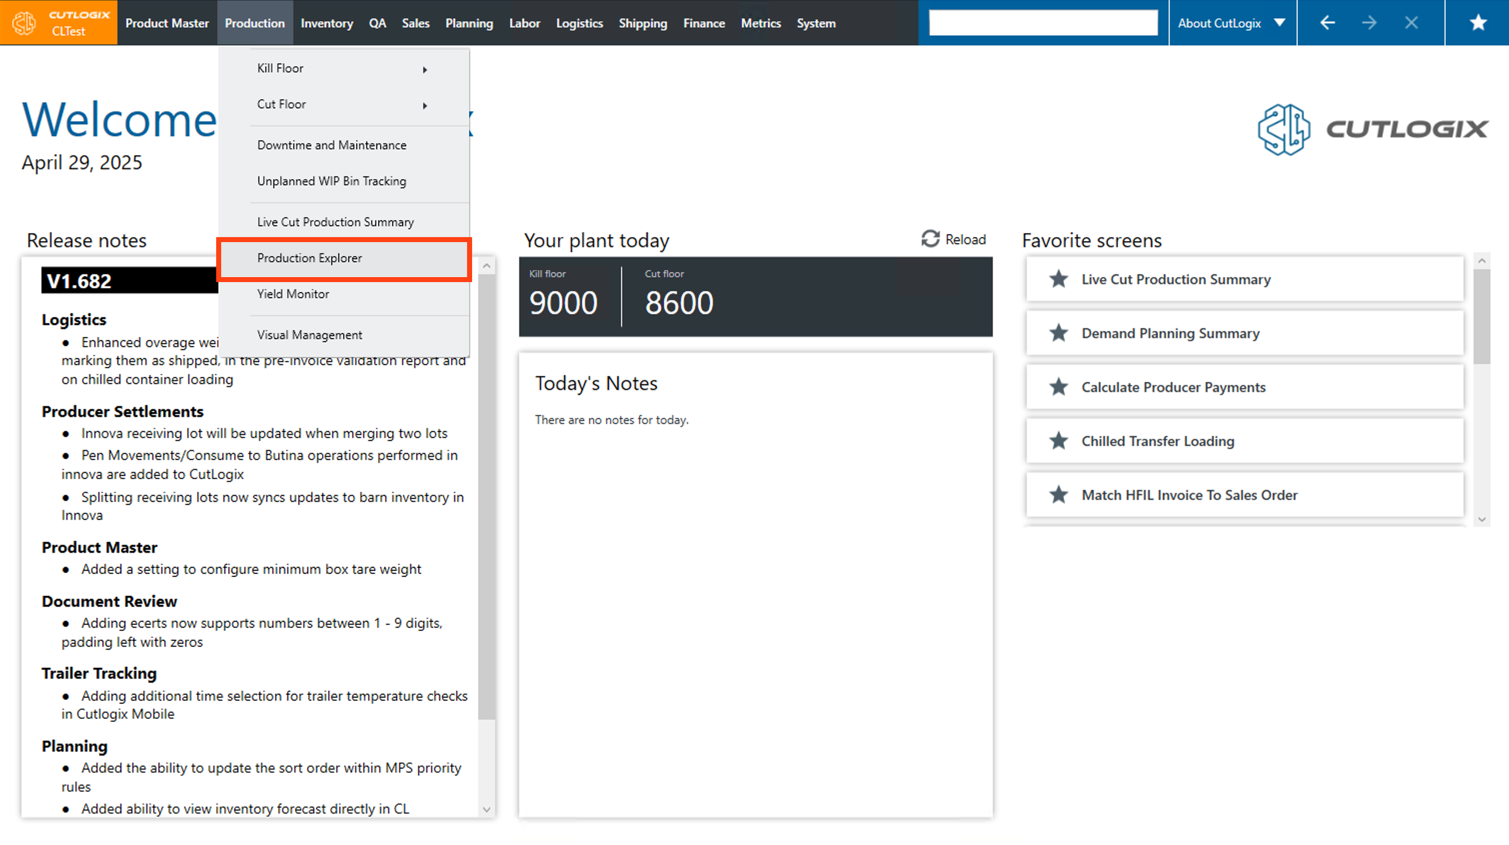Select Downtime and Maintenance menu entry
The image size is (1509, 845).
pos(331,145)
